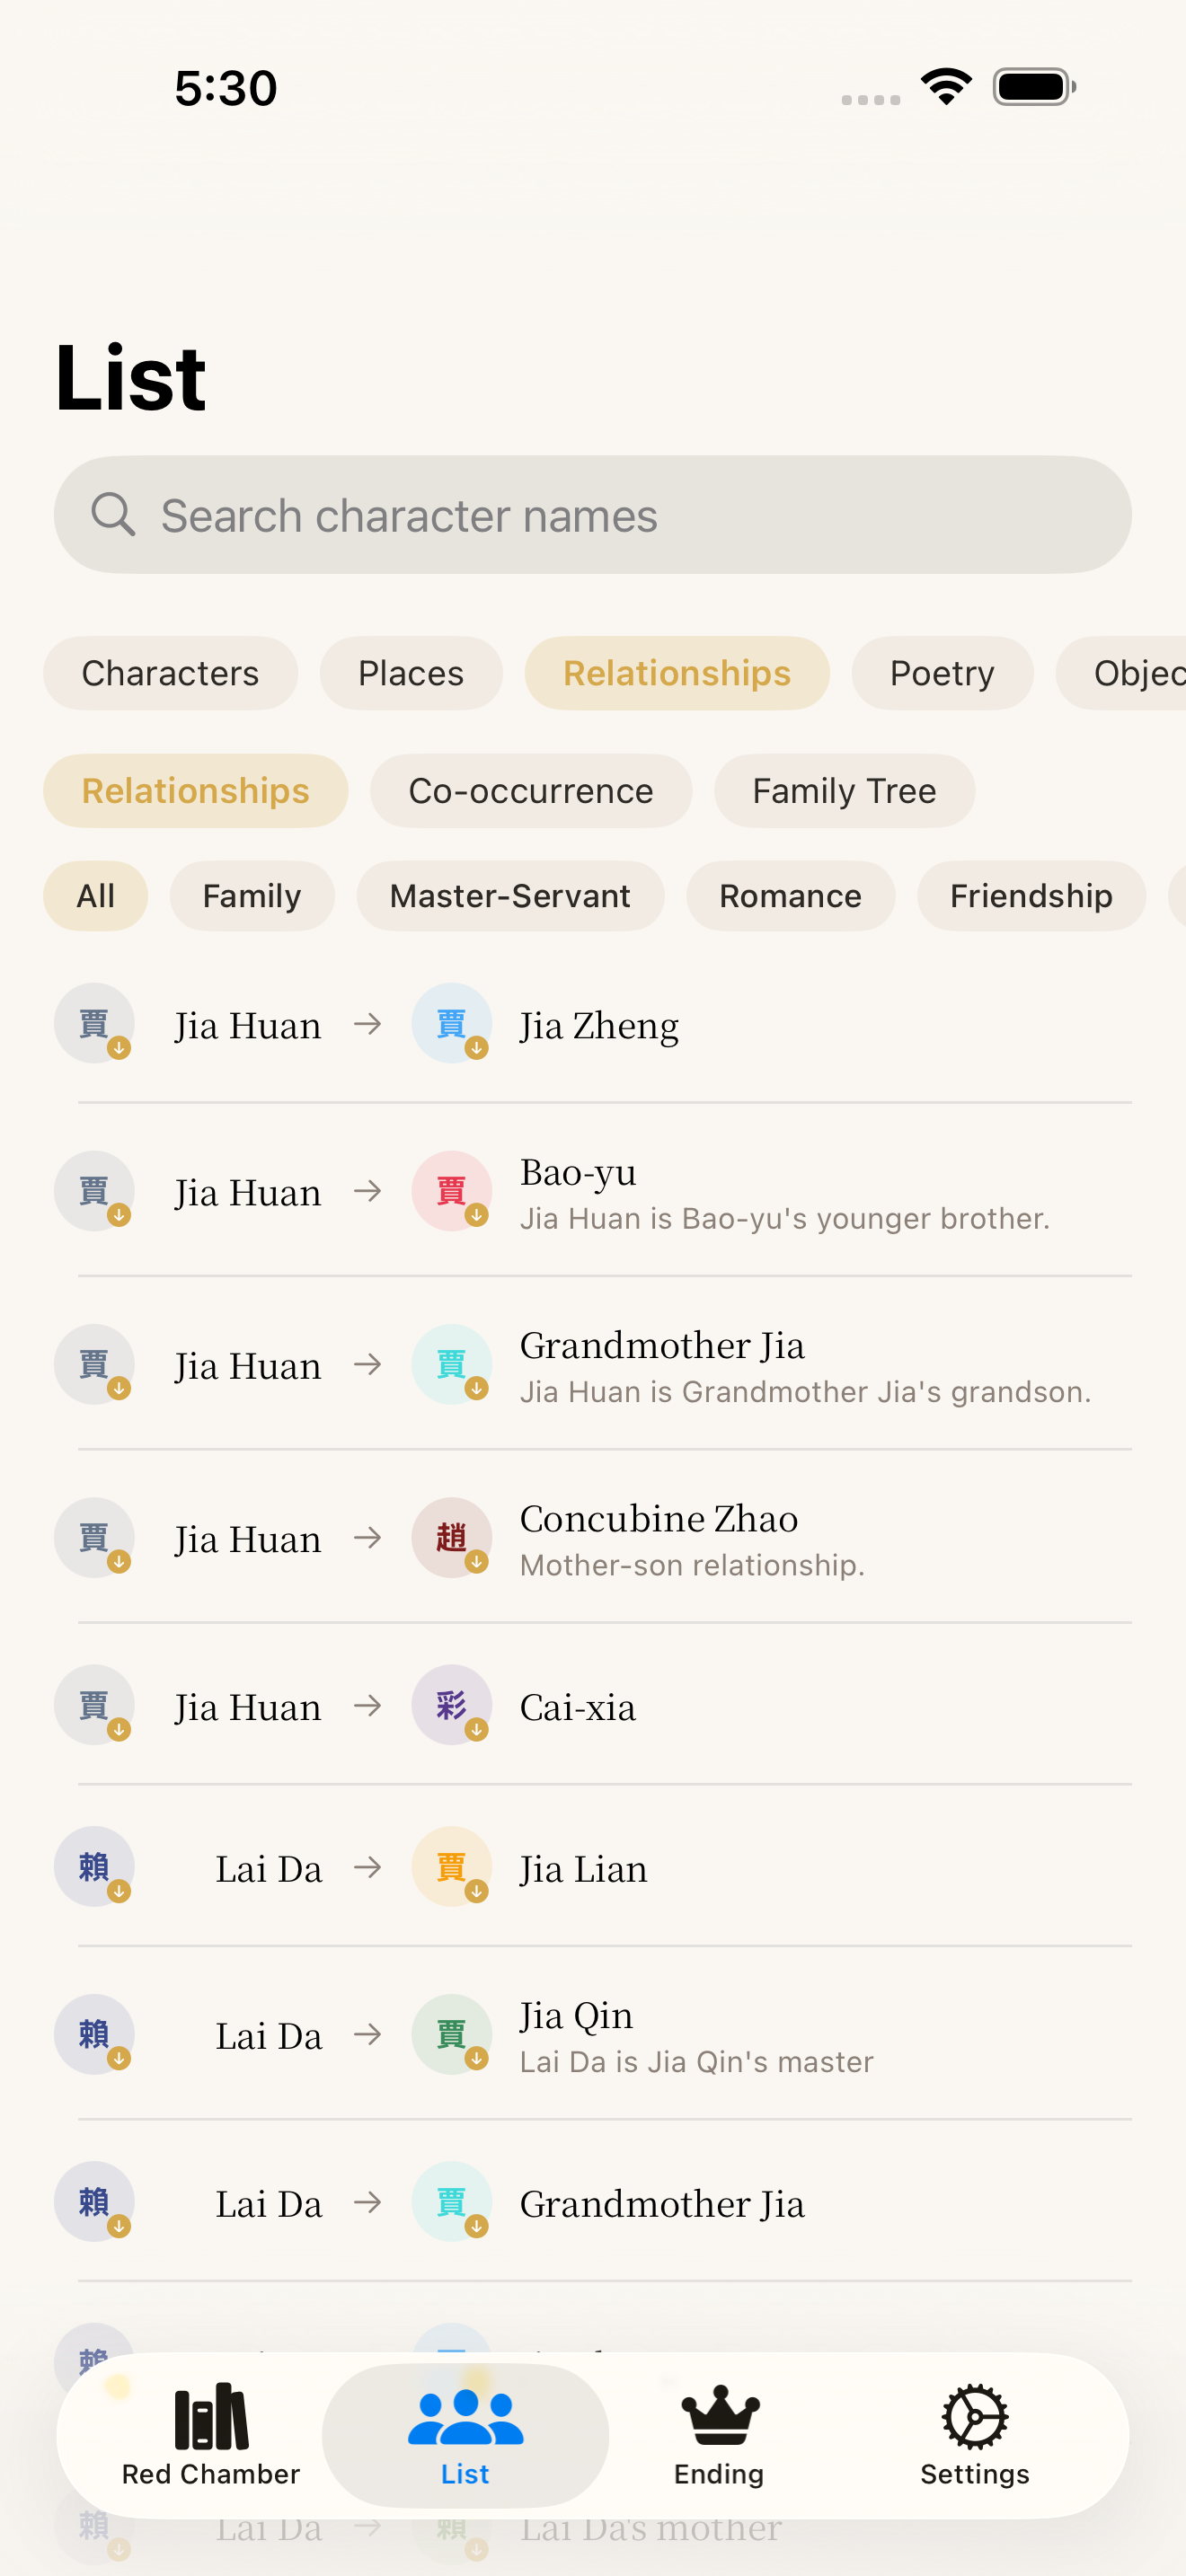Toggle the Romance relationship filter
1186x2576 pixels.
click(790, 896)
